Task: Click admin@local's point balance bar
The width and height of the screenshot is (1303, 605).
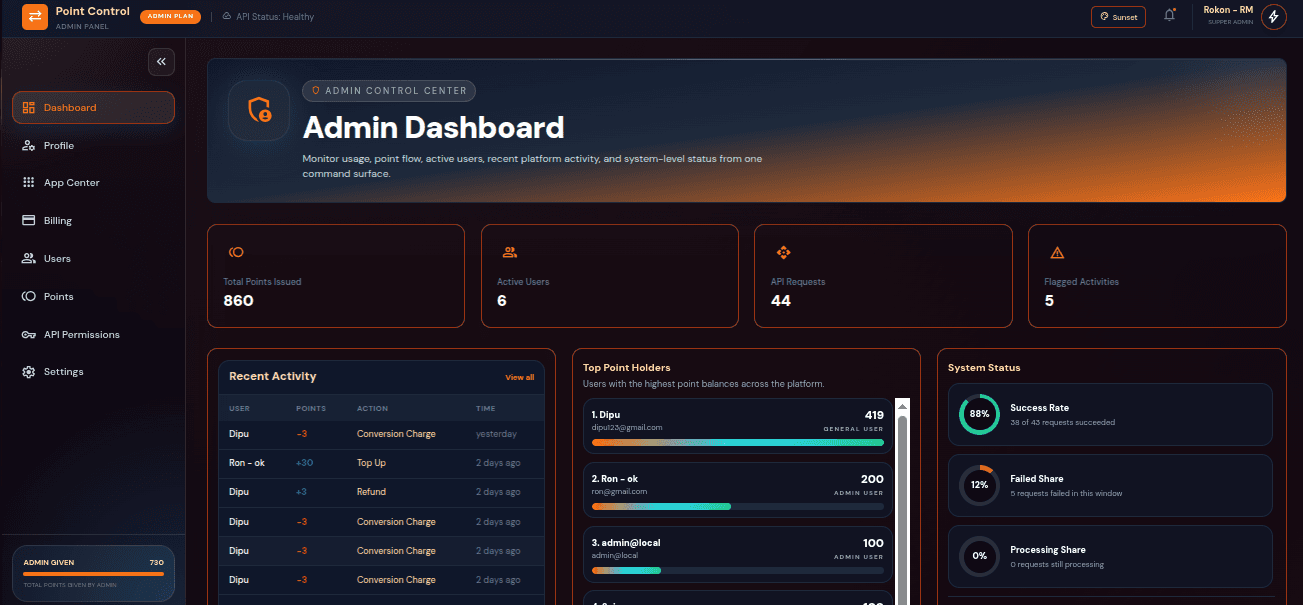Action: [738, 570]
